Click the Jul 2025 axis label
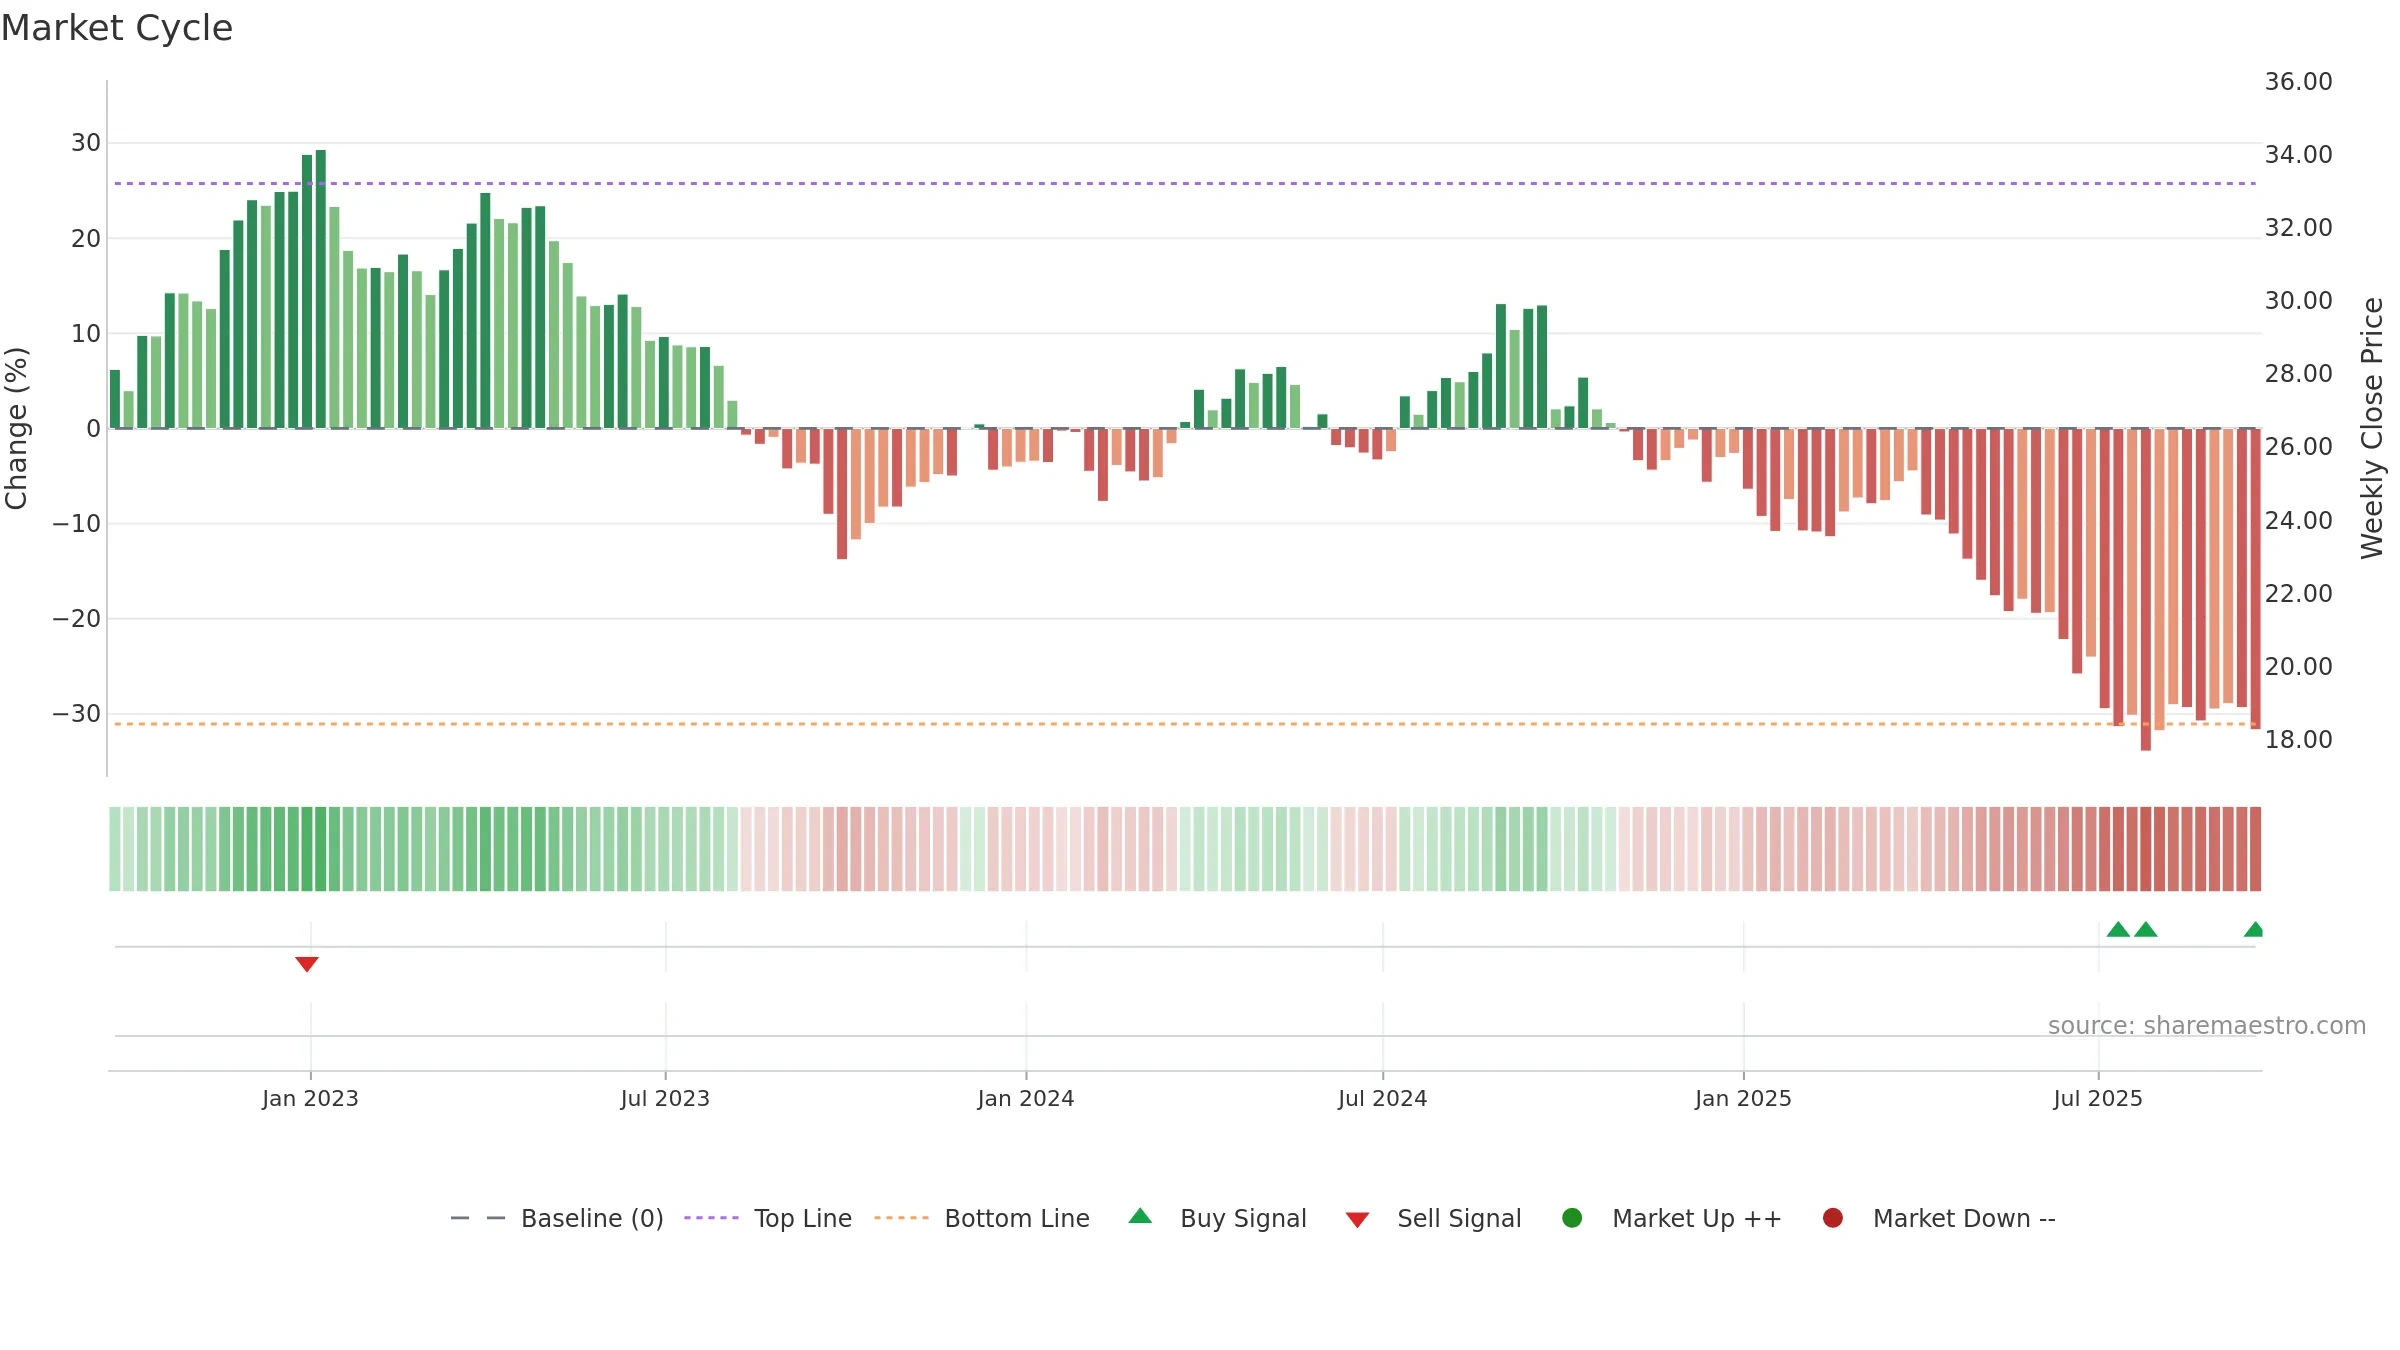This screenshot has width=2400, height=1350. tap(2098, 1098)
